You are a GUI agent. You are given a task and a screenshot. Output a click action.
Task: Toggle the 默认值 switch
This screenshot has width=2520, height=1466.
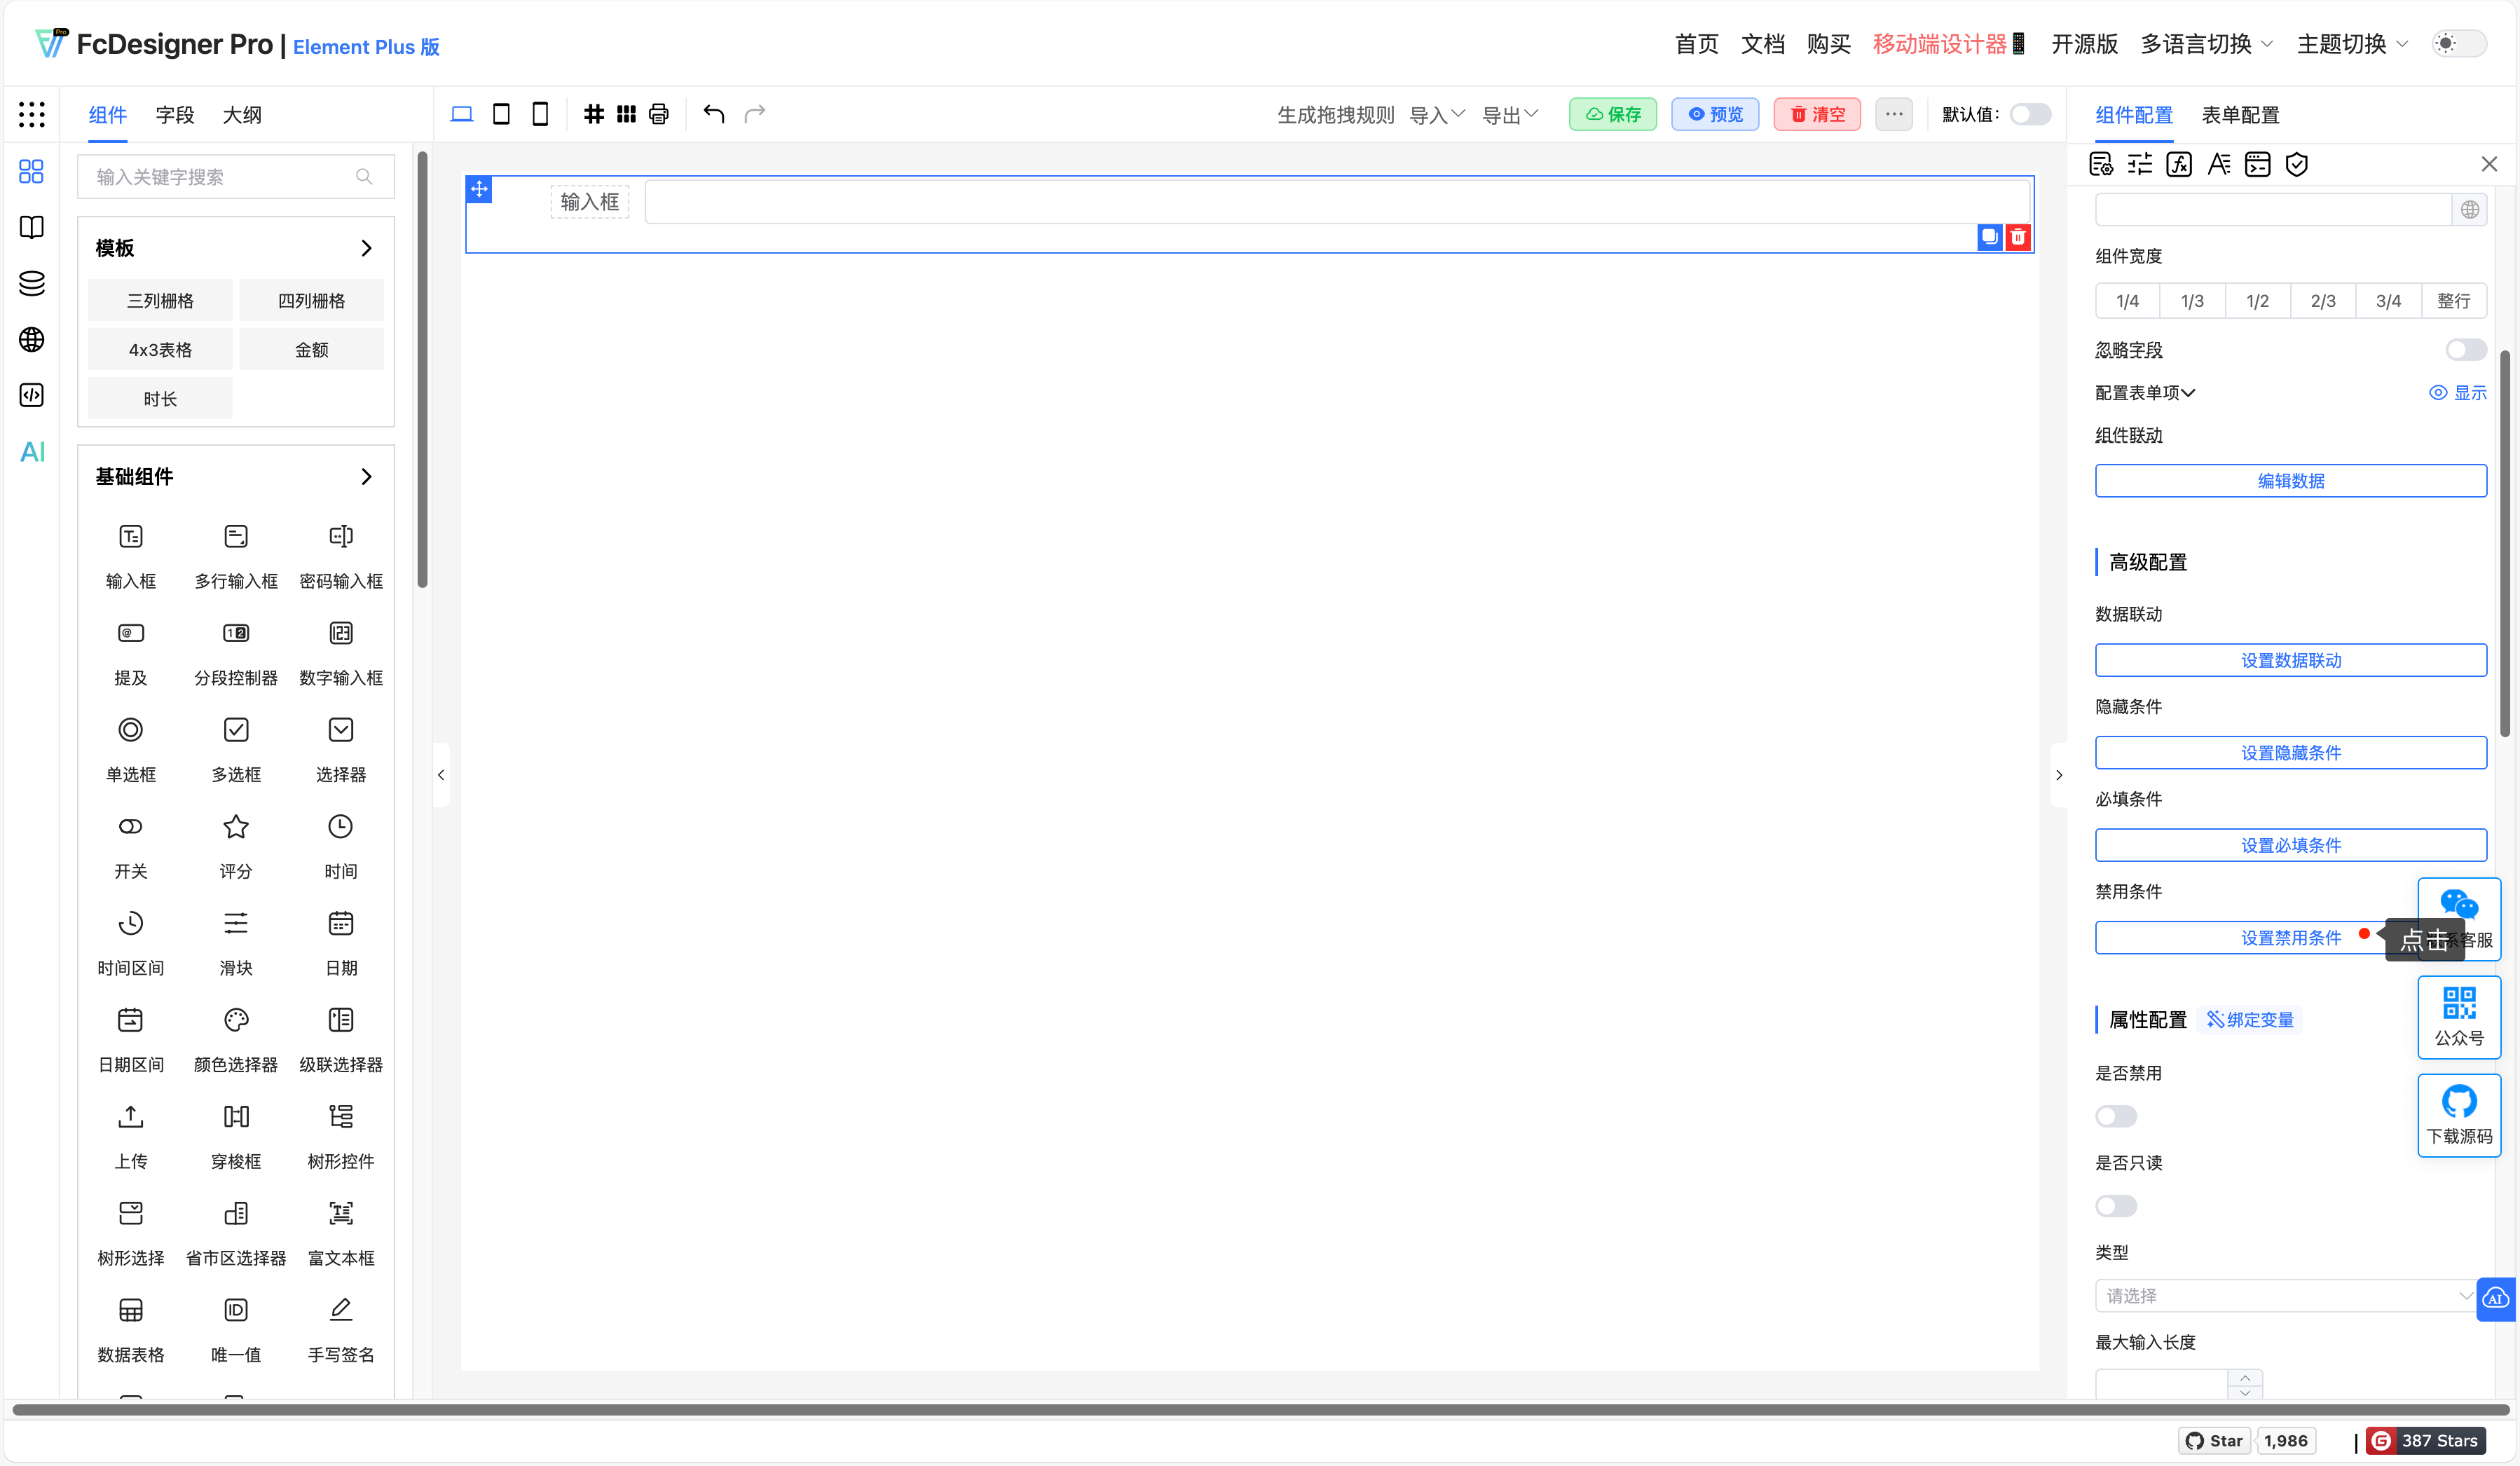pyautogui.click(x=2030, y=114)
